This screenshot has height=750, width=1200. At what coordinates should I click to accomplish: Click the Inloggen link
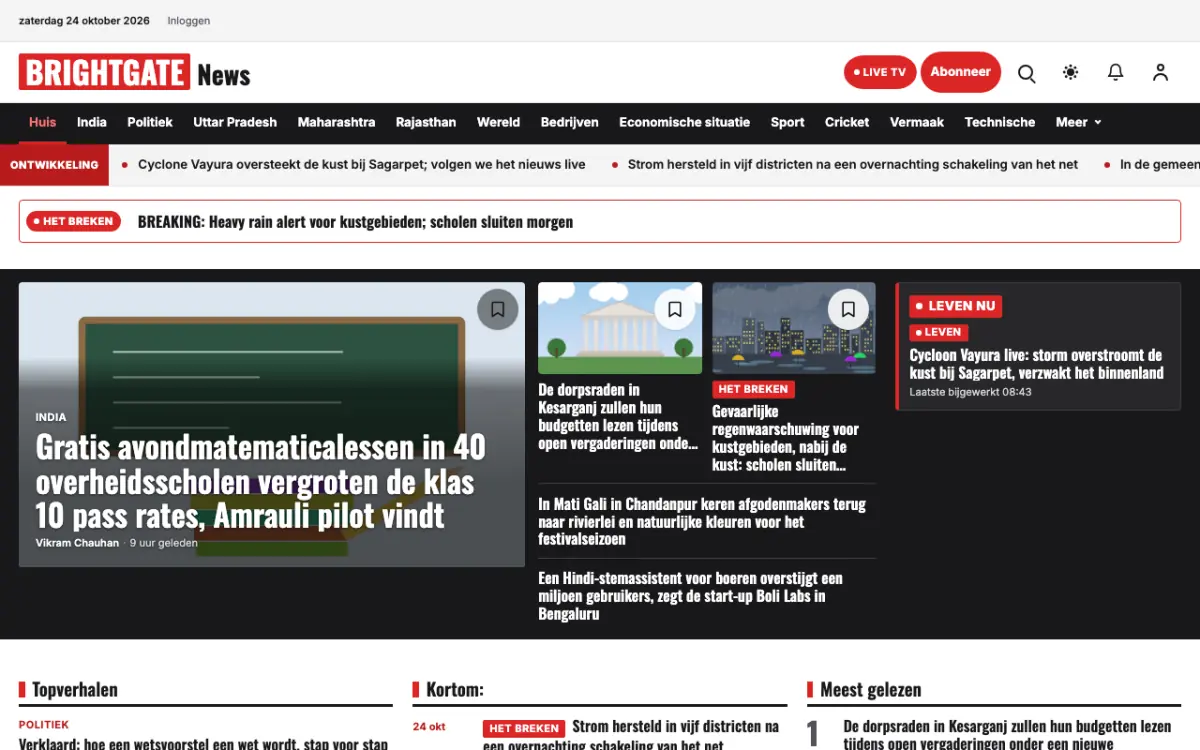[189, 21]
